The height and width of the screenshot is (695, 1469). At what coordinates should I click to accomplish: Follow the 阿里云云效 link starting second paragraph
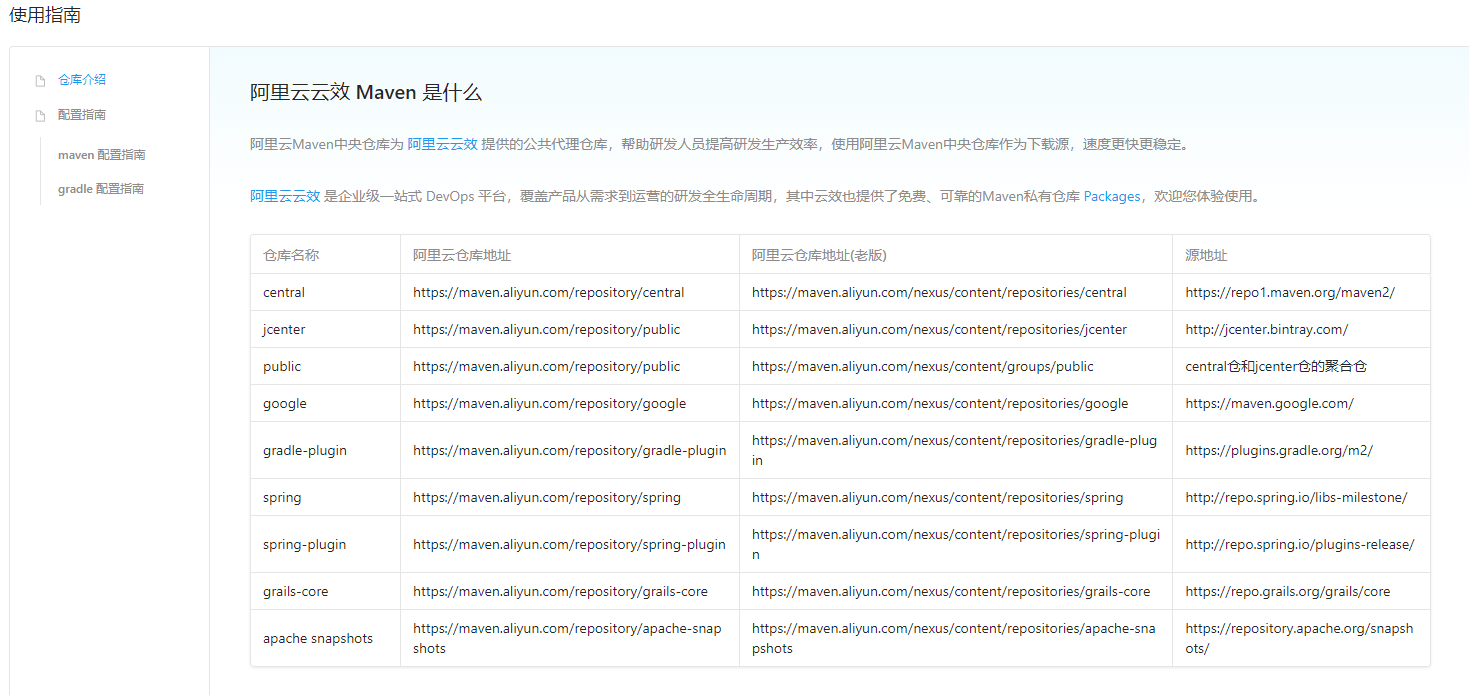coord(285,196)
